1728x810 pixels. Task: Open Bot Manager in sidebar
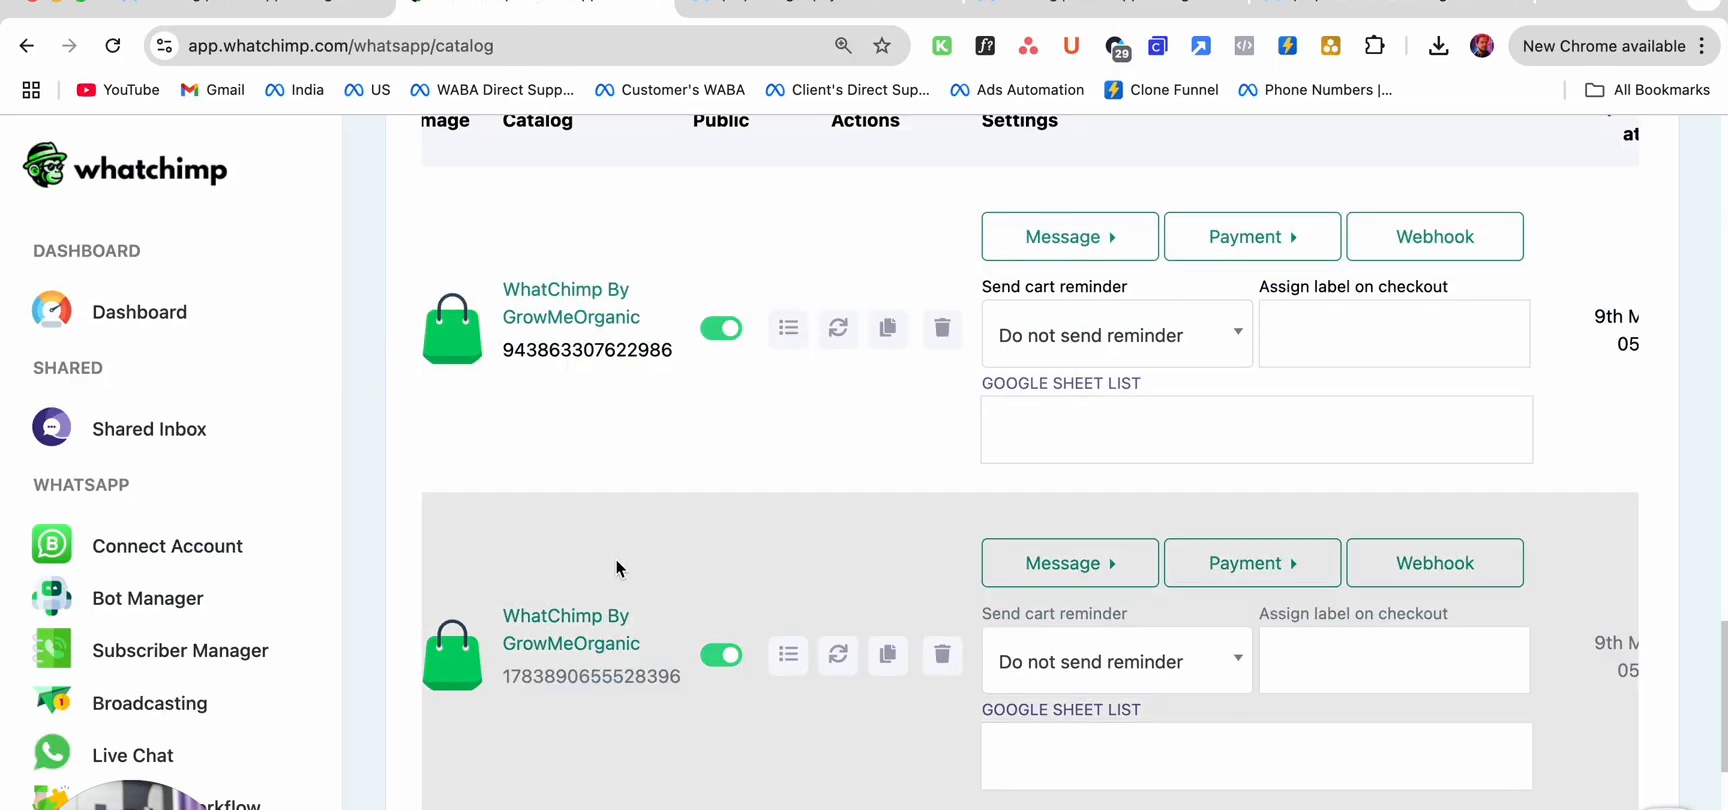(147, 598)
